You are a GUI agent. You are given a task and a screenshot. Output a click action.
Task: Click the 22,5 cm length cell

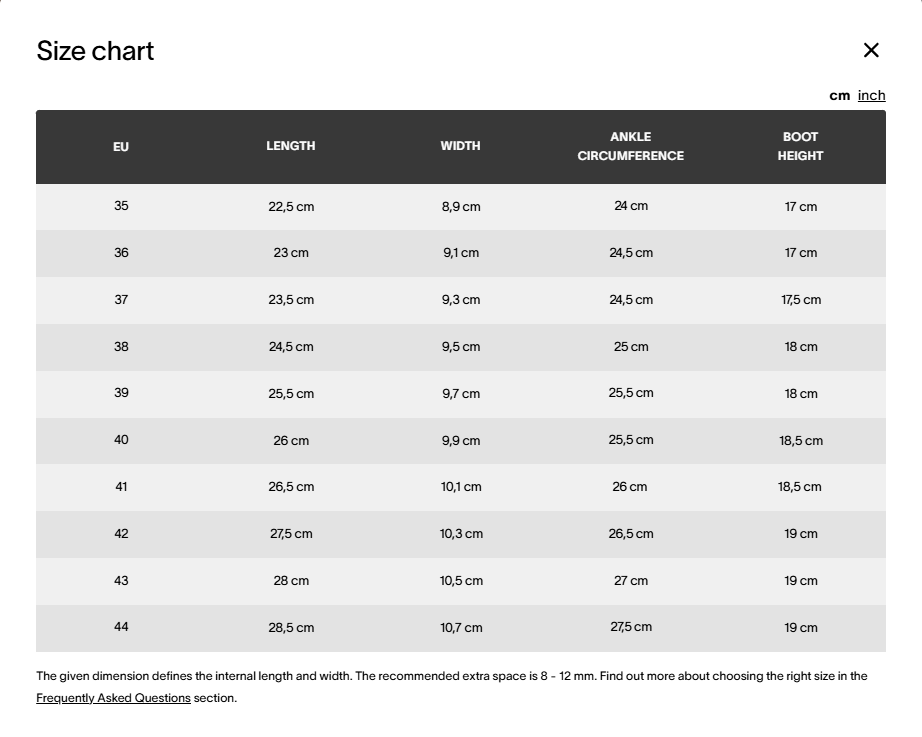point(291,207)
